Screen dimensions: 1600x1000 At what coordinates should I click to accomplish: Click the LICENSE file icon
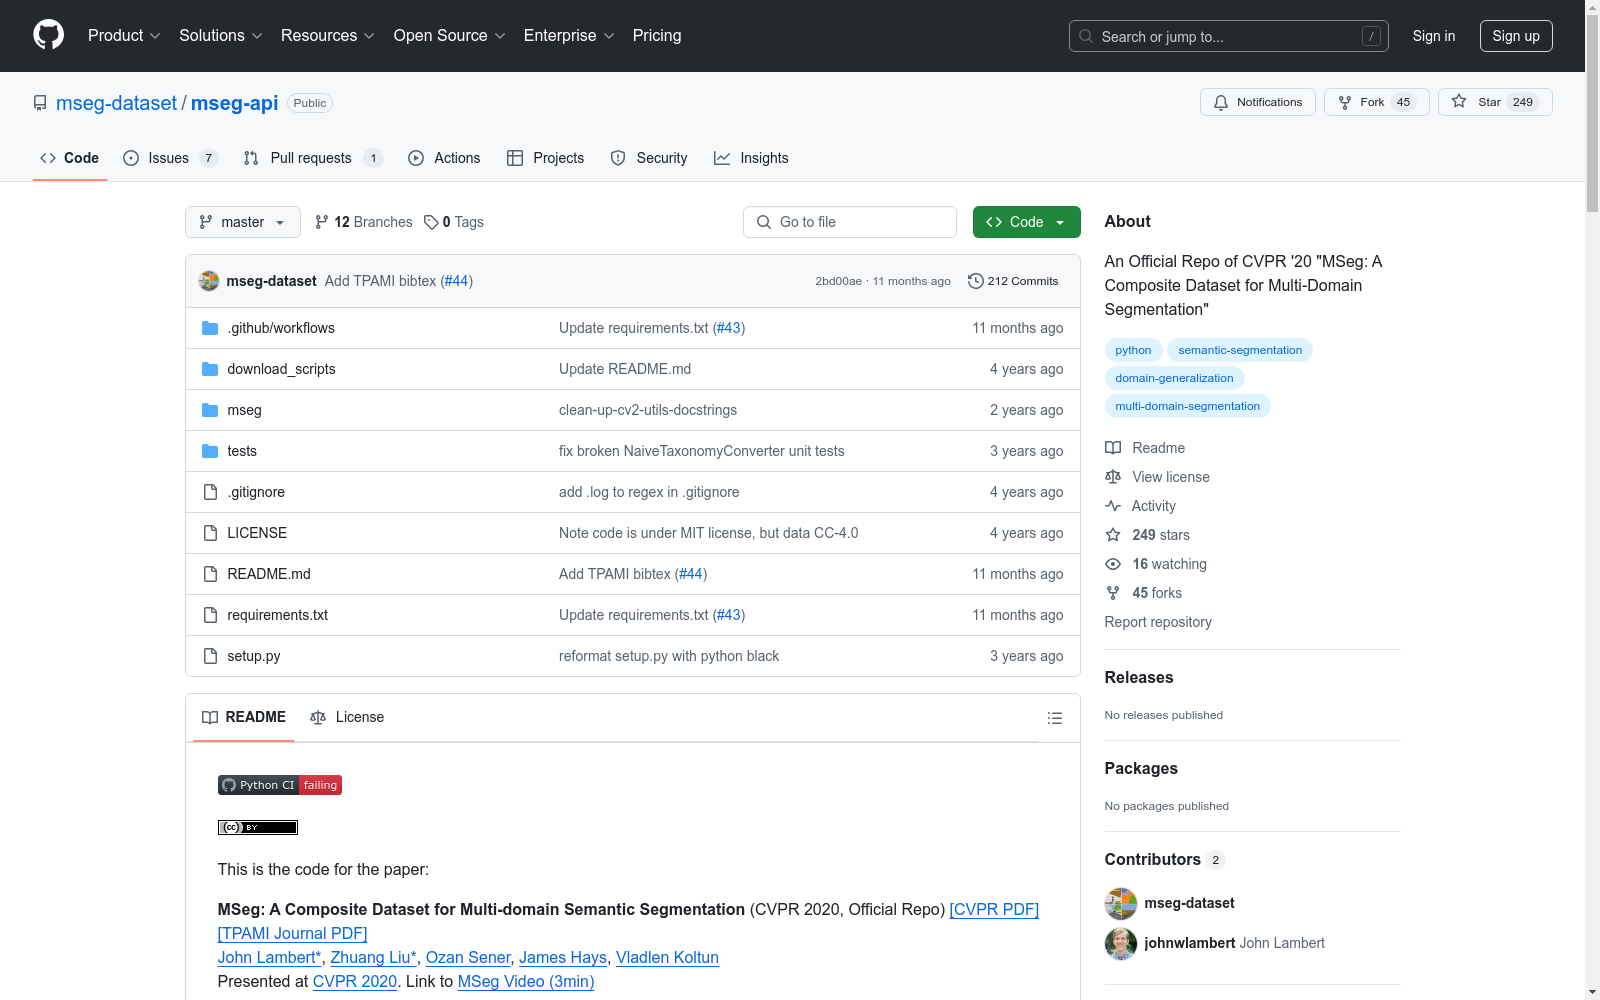210,533
